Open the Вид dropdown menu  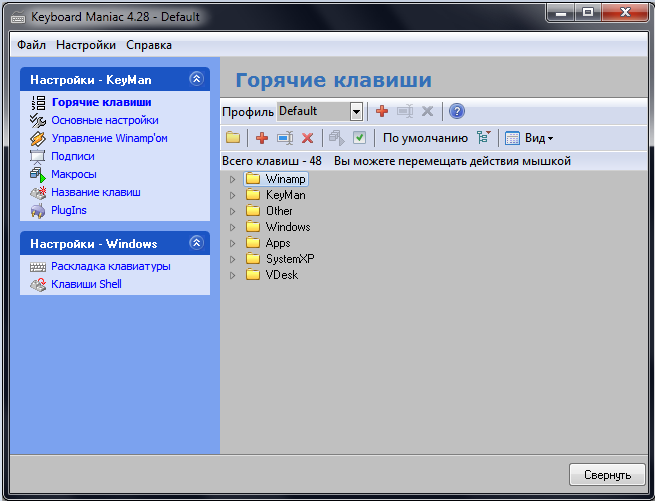pos(539,138)
